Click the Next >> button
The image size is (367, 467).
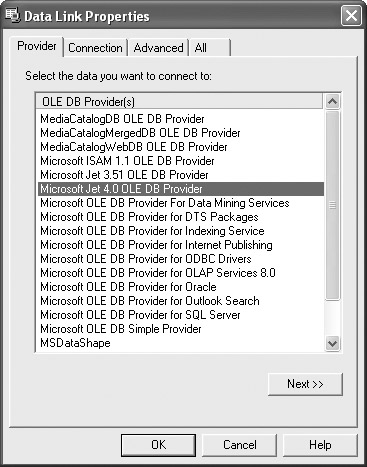pyautogui.click(x=305, y=384)
